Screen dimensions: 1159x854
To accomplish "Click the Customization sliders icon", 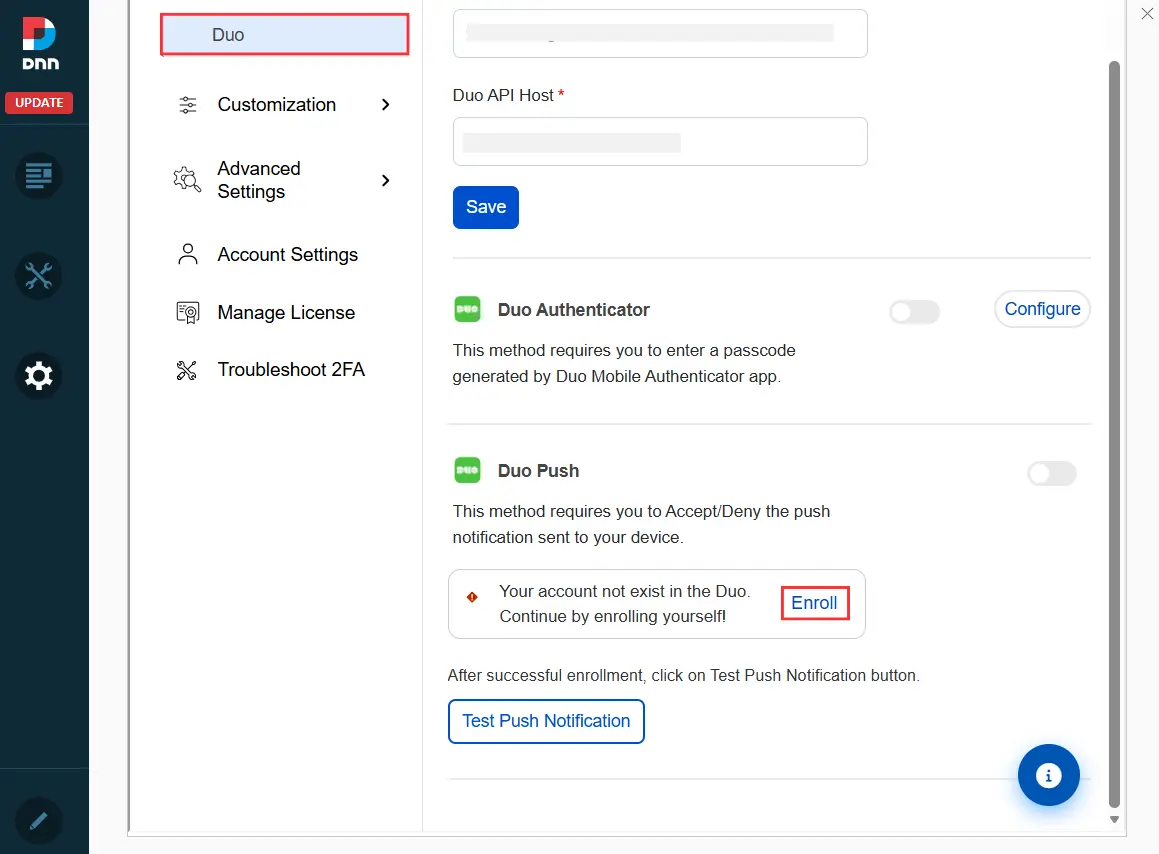I will pos(188,105).
